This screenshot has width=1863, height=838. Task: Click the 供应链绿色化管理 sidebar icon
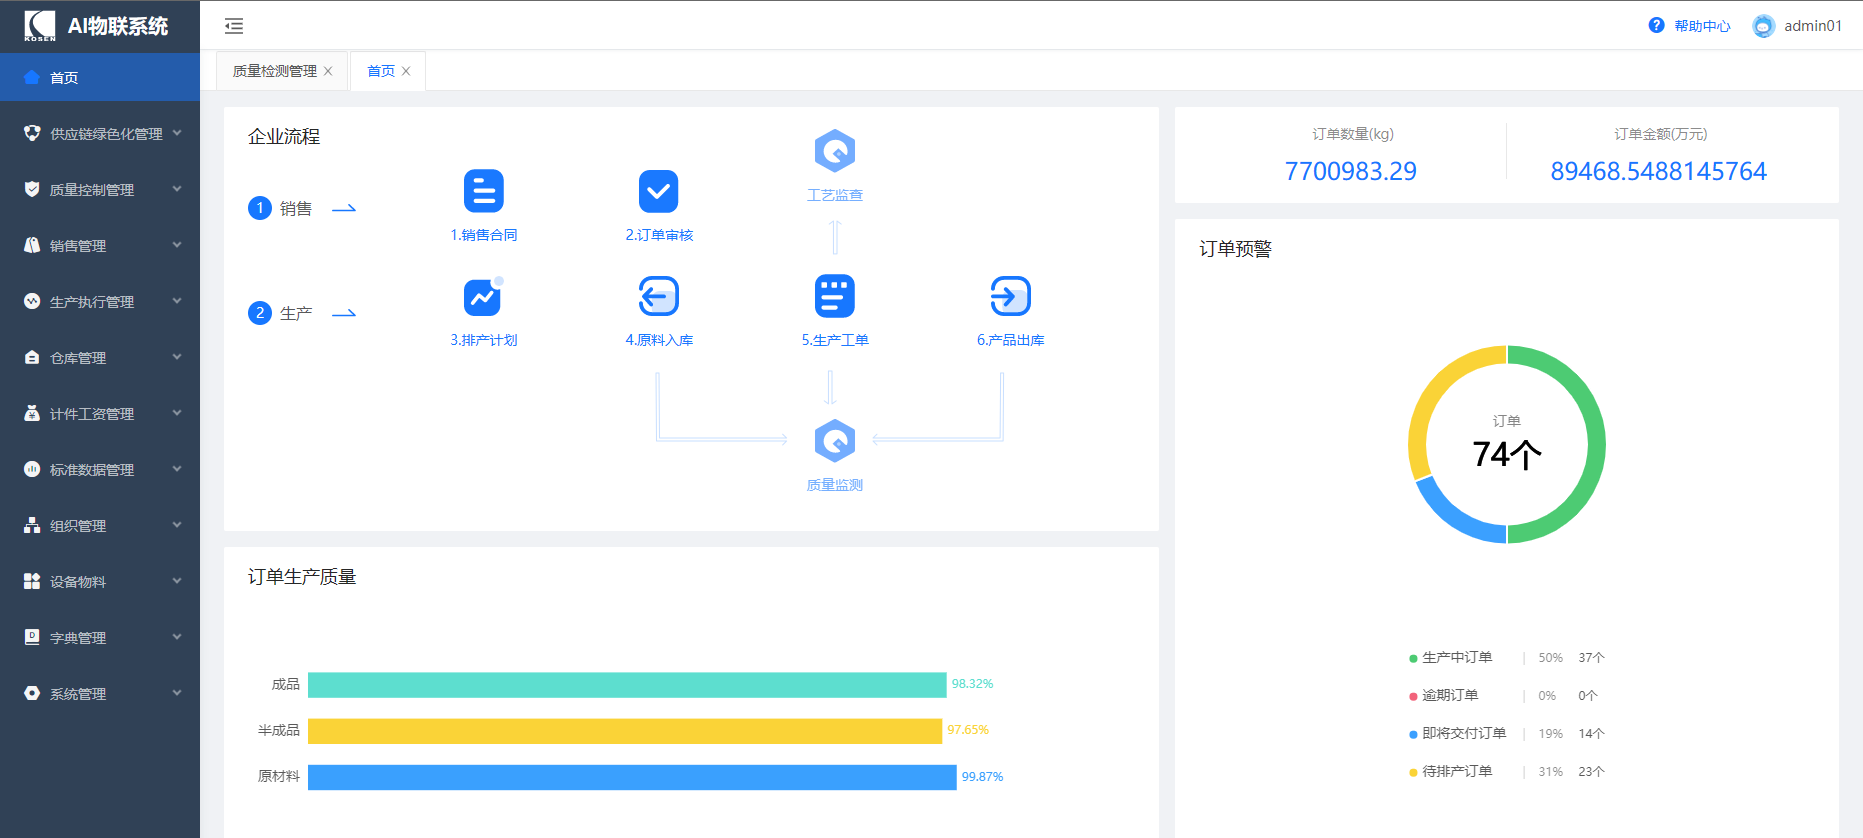[32, 133]
